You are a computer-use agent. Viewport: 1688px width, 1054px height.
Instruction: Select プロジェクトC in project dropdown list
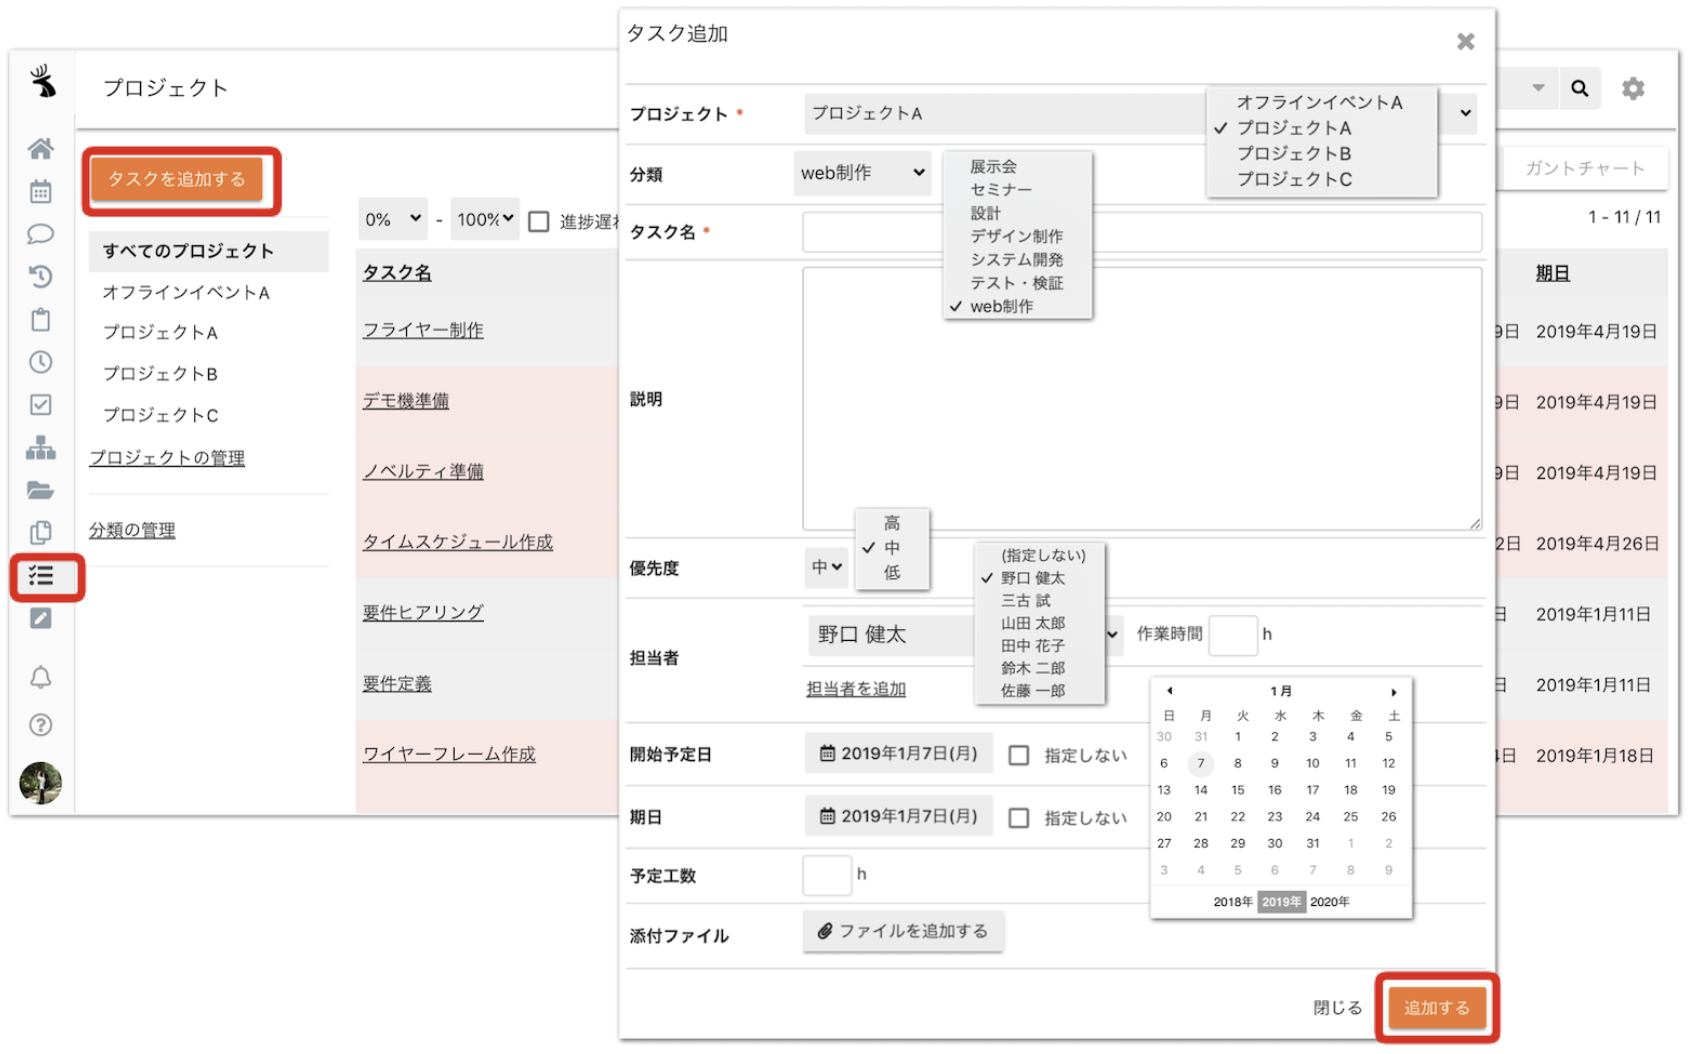pyautogui.click(x=1294, y=179)
